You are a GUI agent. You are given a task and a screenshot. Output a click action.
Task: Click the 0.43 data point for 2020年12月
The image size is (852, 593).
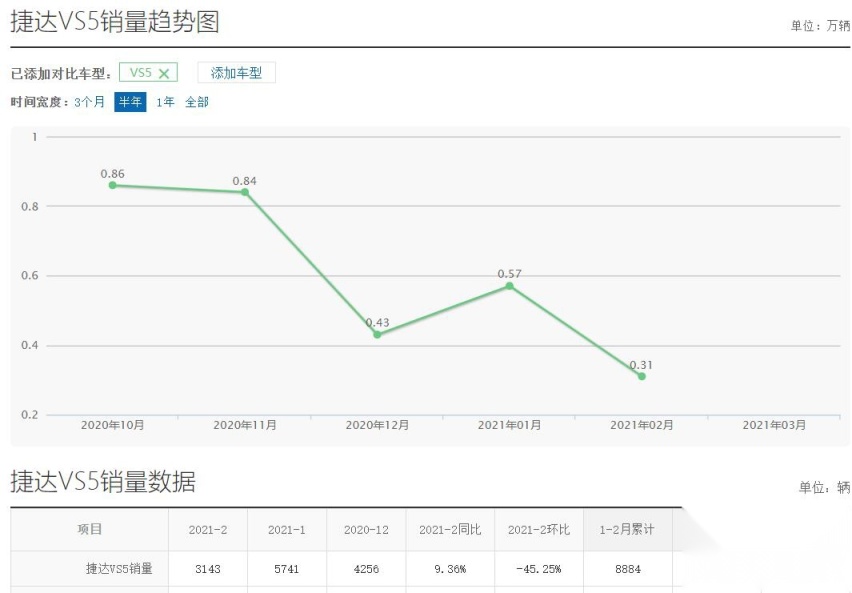coord(377,334)
